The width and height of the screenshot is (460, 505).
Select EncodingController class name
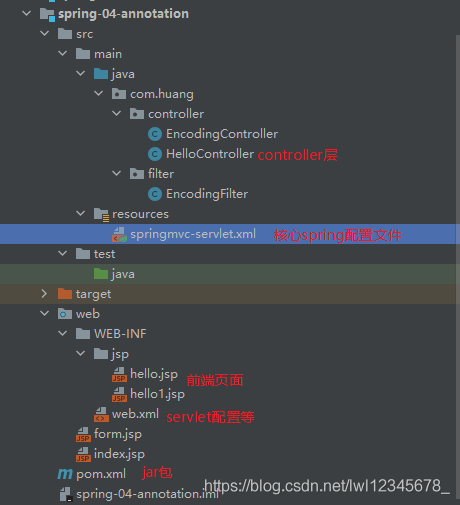pos(222,134)
